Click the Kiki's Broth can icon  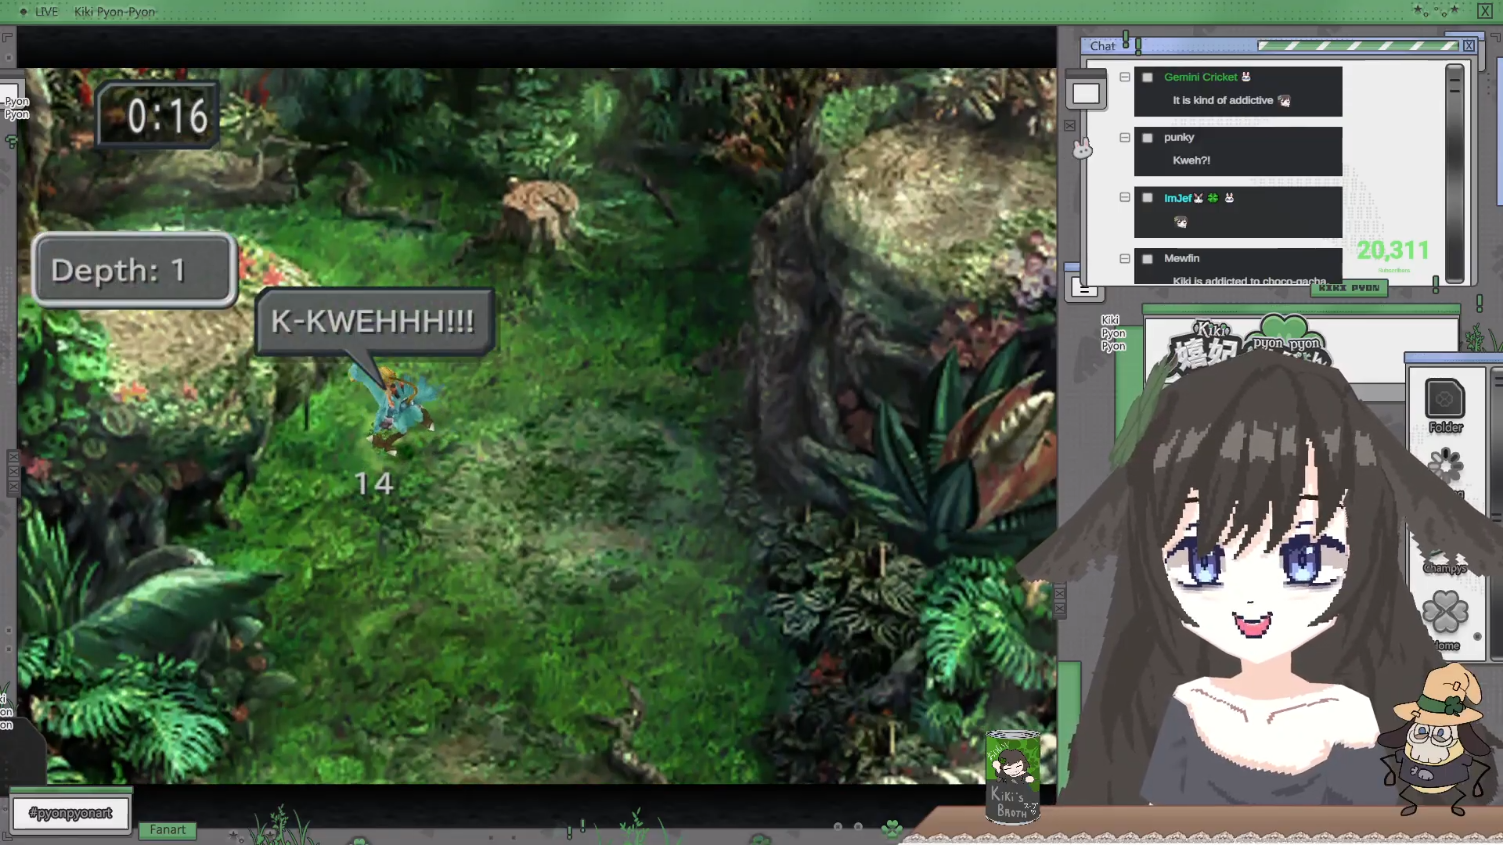pos(1012,776)
